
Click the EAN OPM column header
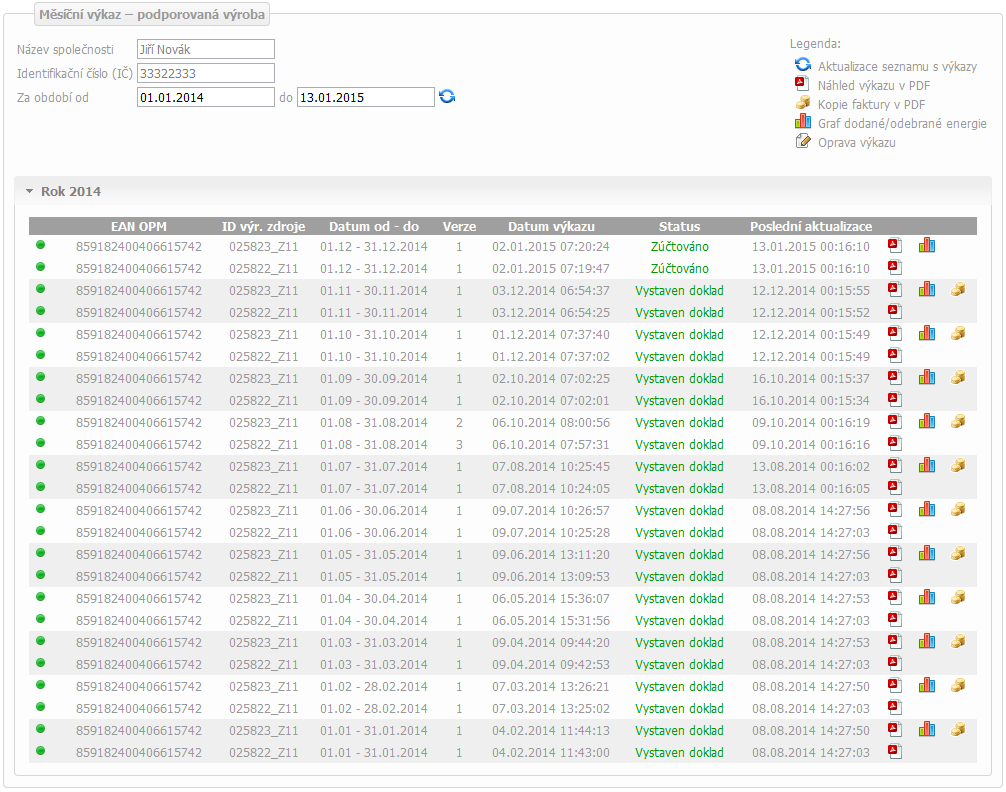[x=139, y=226]
